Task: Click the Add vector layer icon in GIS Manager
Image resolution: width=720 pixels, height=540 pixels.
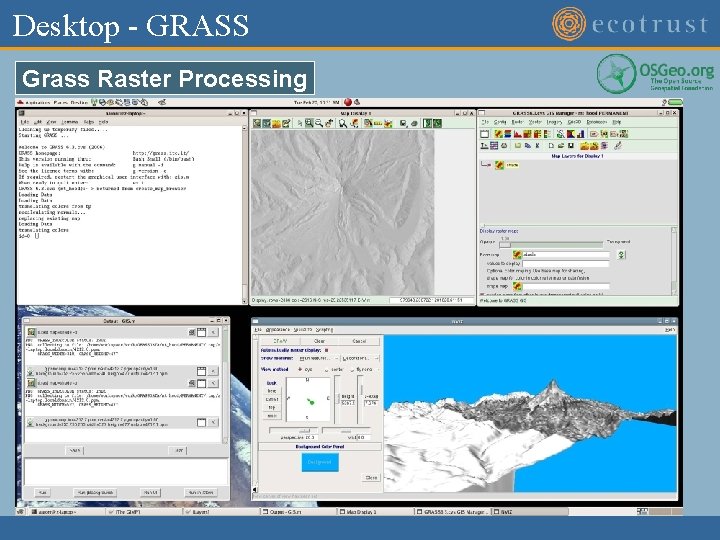Action: pyautogui.click(x=561, y=134)
